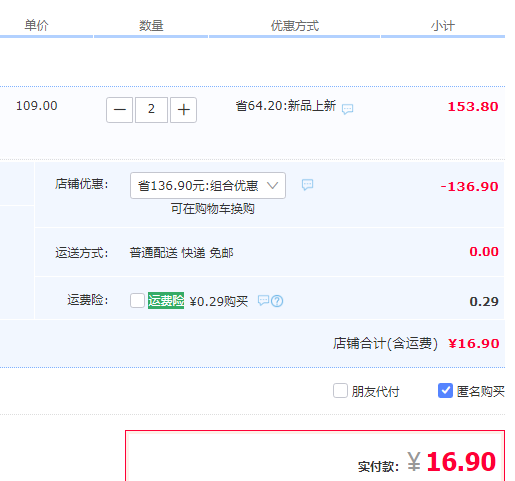Uncheck the 匿名购买 checkbox

[445, 391]
